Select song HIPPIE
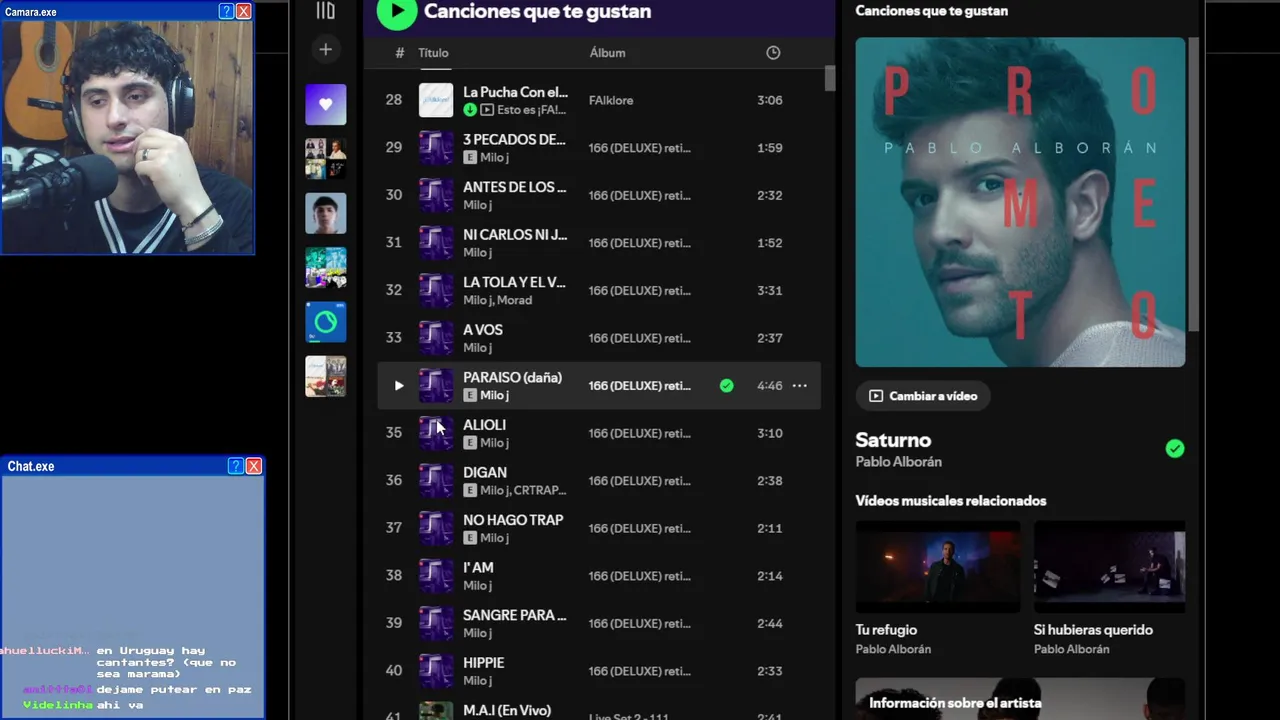This screenshot has height=720, width=1280. [483, 663]
